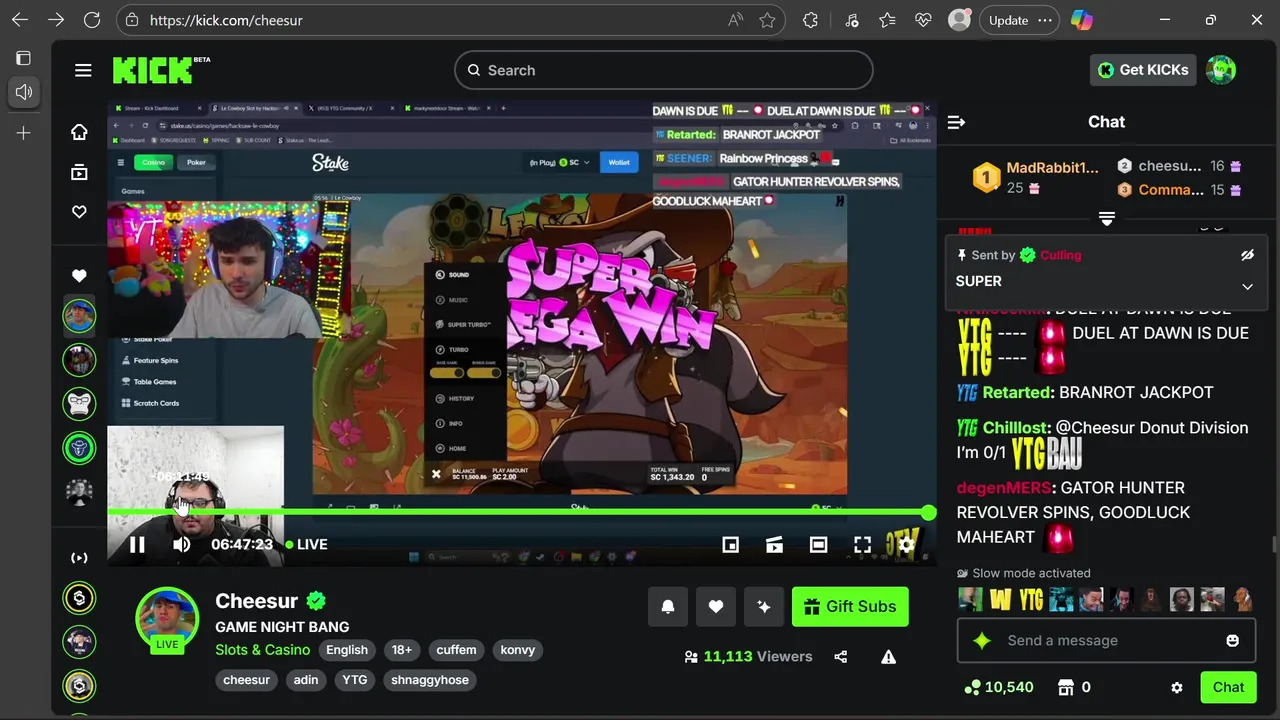Select the 18+ tag
1280x720 pixels.
(x=402, y=650)
